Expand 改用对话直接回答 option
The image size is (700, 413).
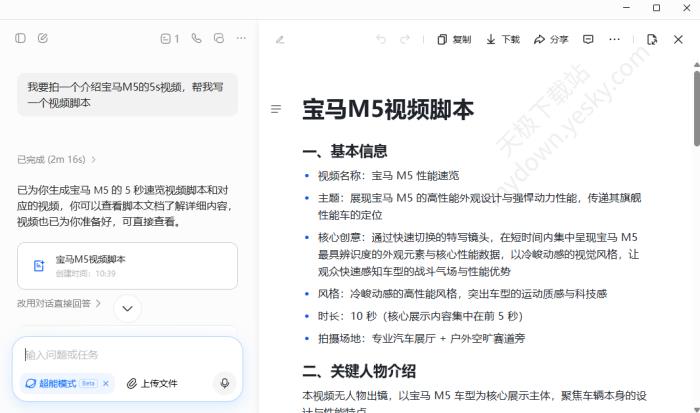pos(59,302)
